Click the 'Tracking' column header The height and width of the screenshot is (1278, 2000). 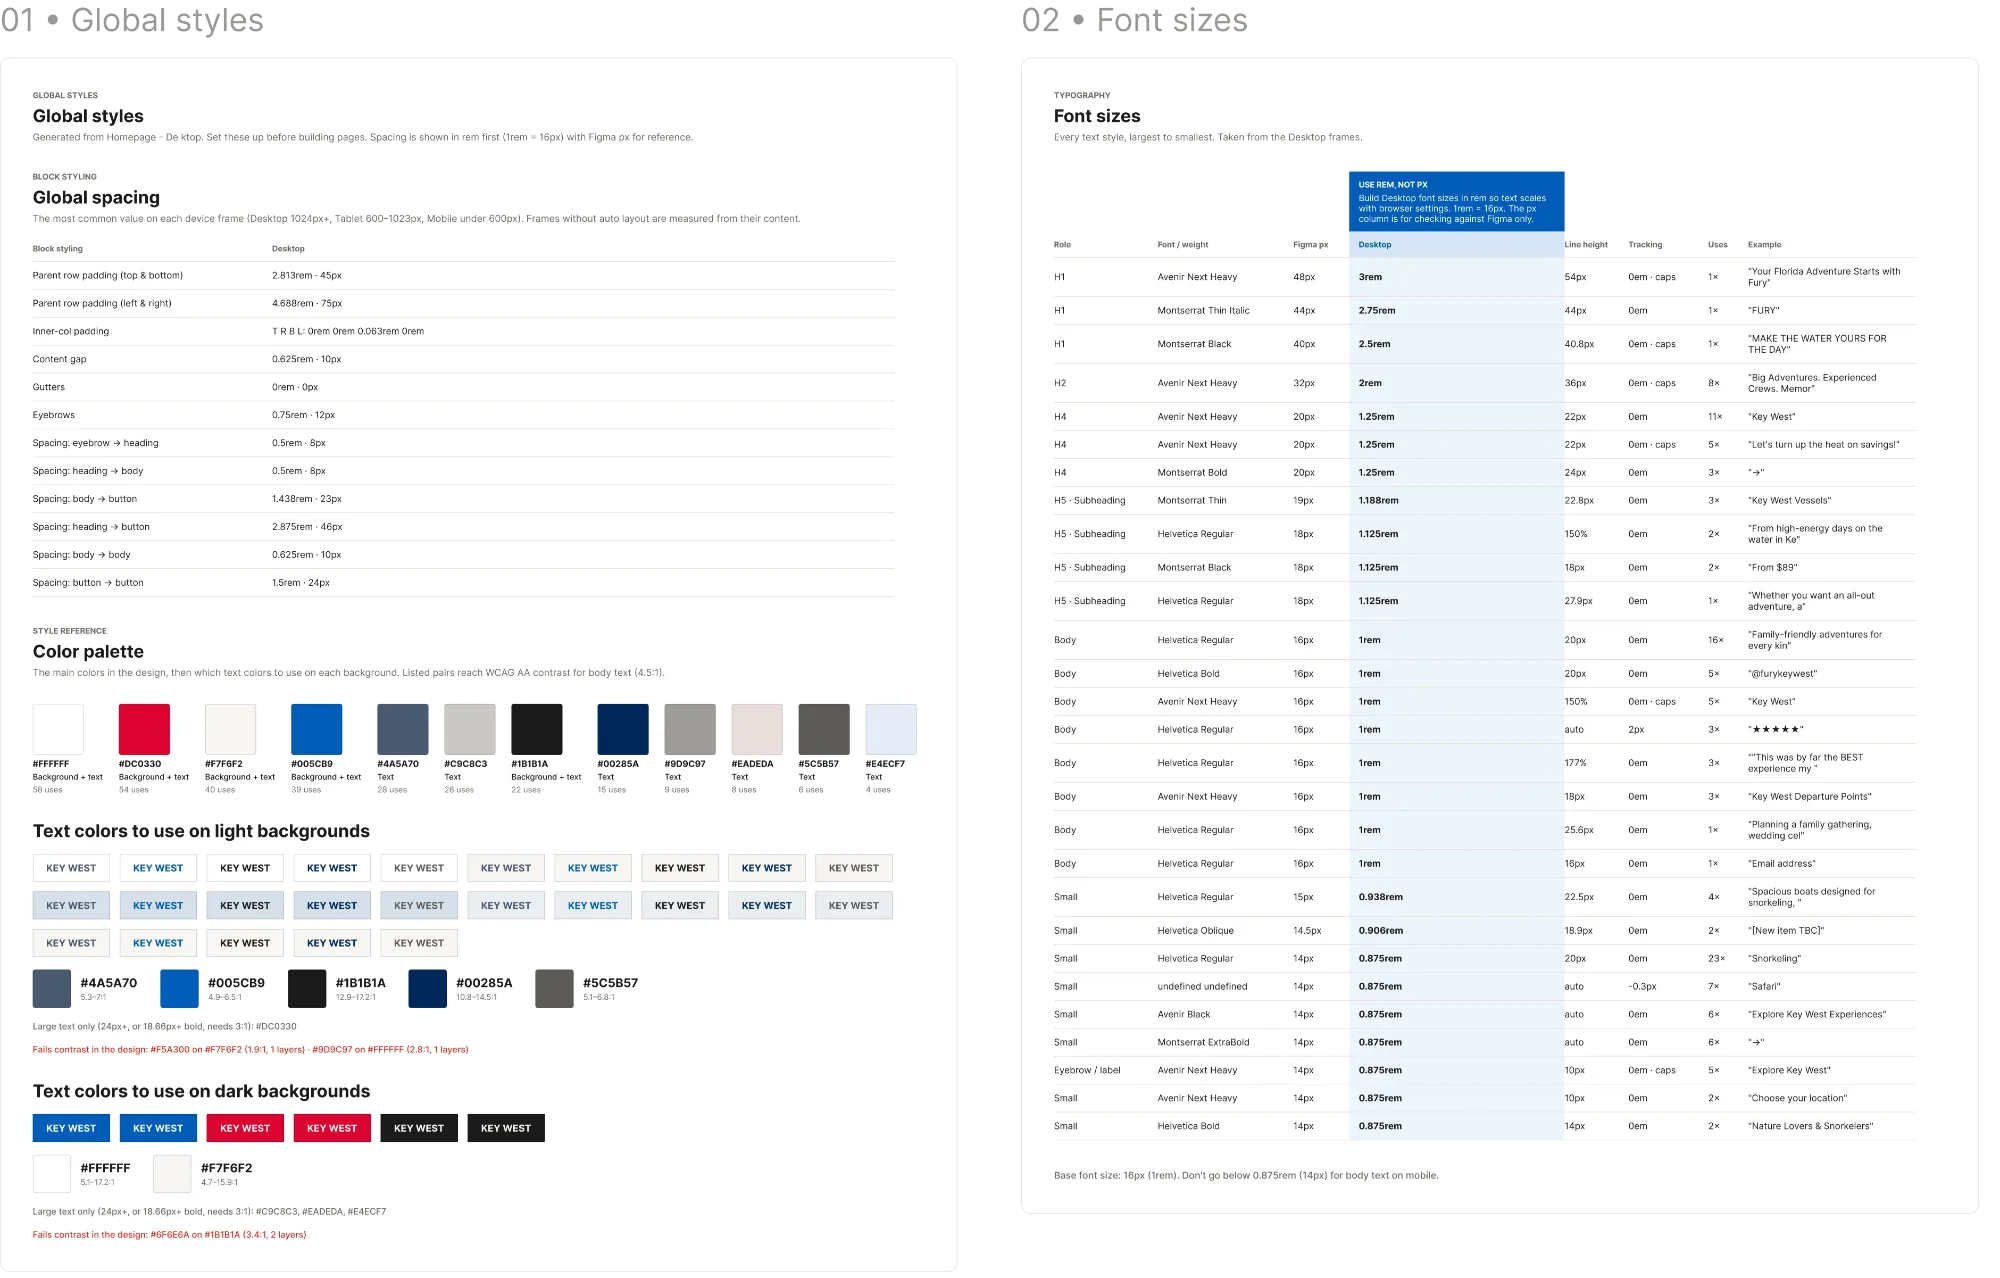click(1645, 245)
